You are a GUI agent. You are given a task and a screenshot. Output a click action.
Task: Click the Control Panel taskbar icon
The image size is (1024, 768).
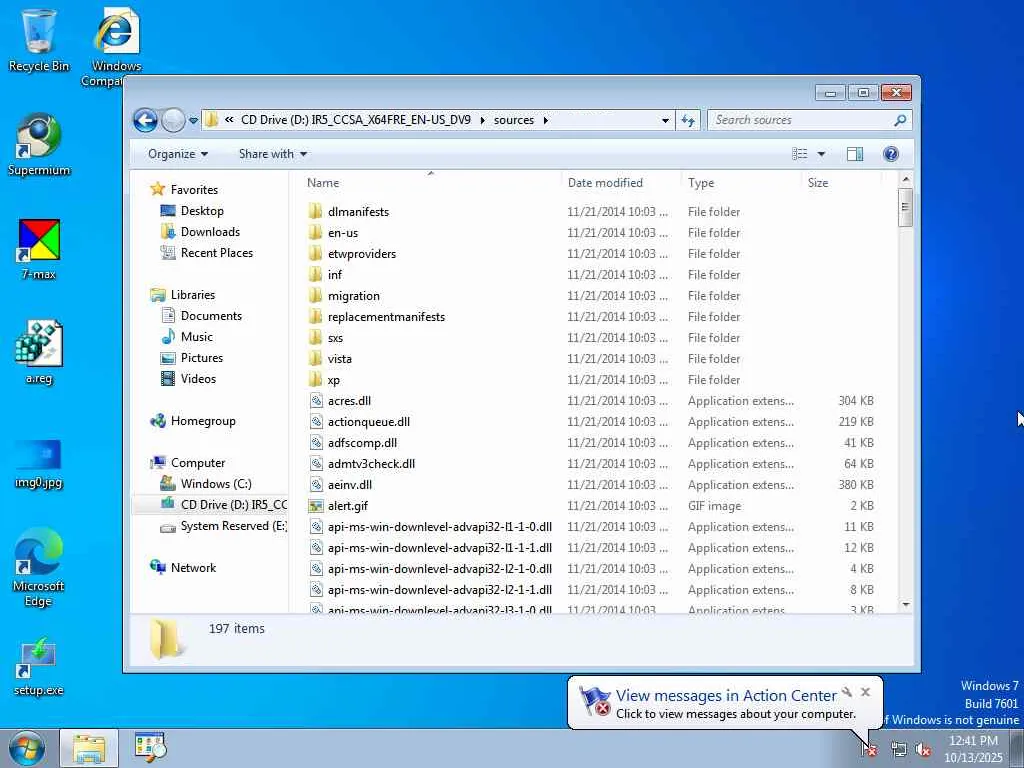point(151,747)
